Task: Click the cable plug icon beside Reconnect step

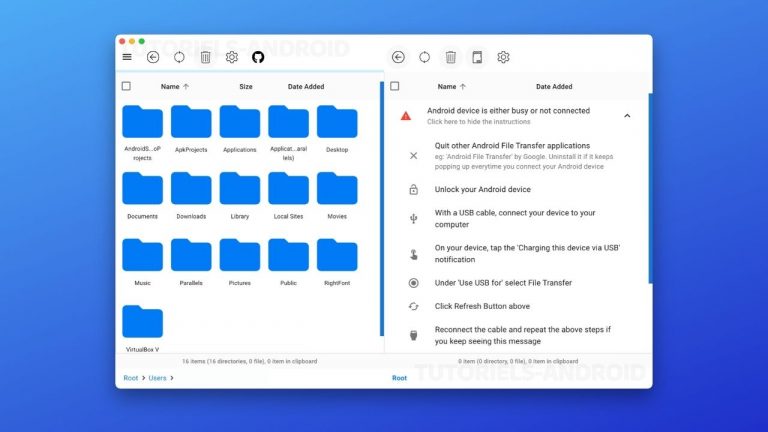Action: tap(413, 336)
